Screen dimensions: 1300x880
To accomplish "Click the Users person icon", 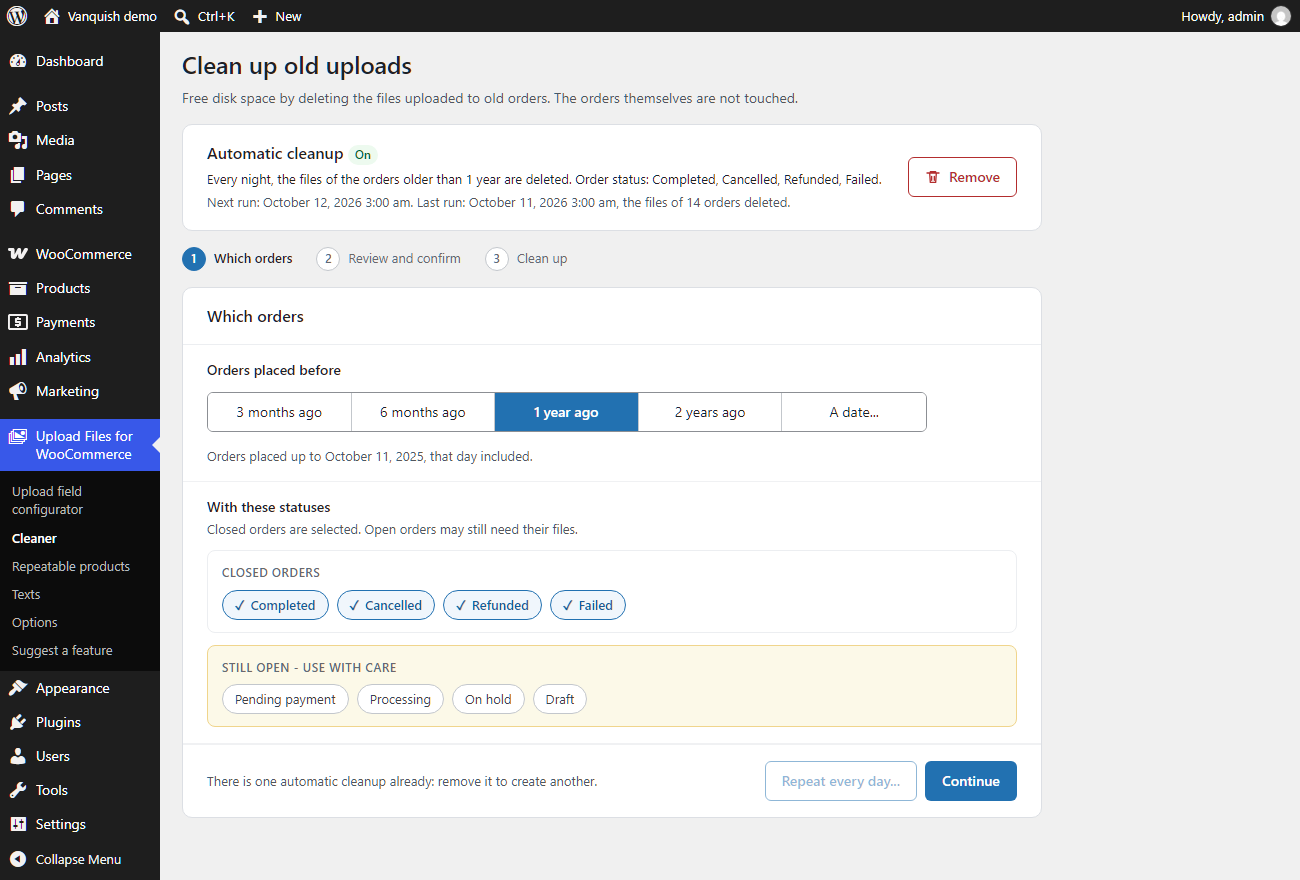I will [x=18, y=756].
